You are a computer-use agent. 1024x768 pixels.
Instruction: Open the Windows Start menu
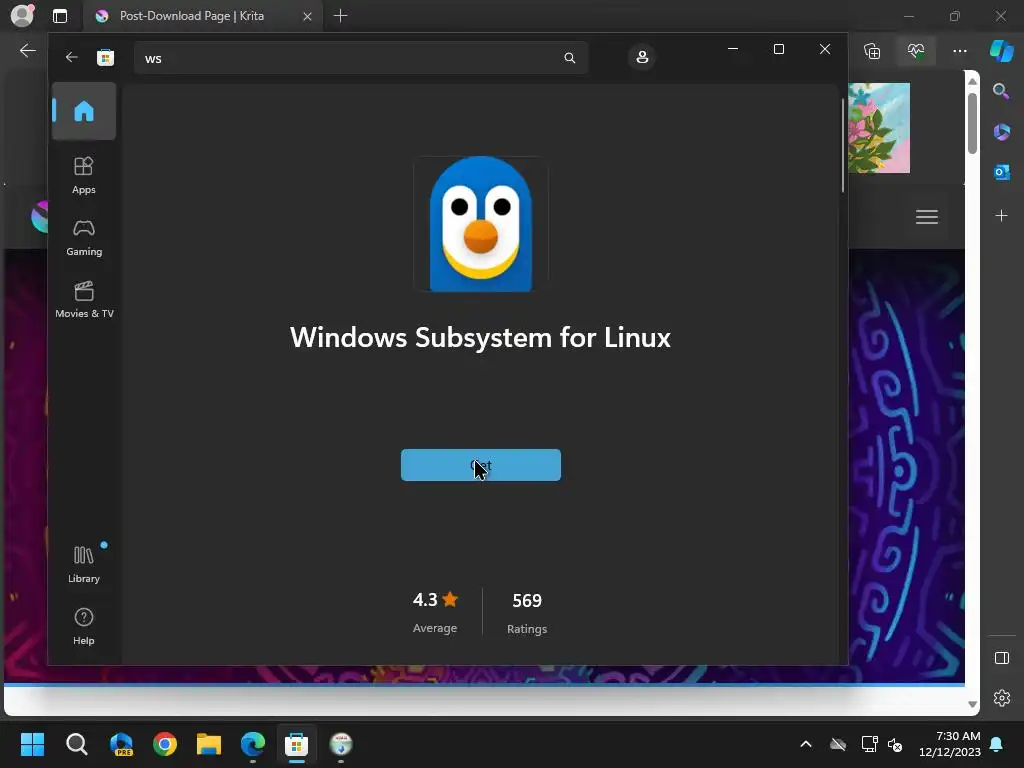33,744
